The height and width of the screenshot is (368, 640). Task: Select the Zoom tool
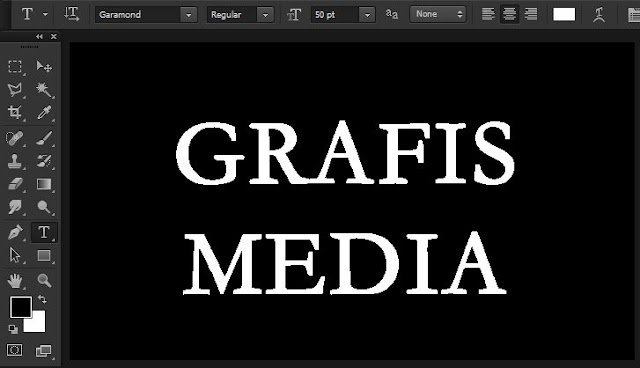coord(44,281)
